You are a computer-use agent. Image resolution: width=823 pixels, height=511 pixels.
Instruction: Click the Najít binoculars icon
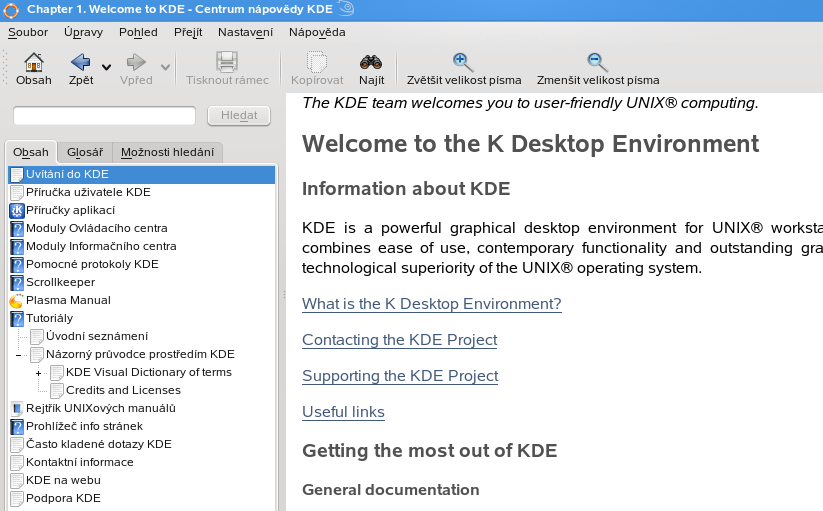[x=371, y=62]
